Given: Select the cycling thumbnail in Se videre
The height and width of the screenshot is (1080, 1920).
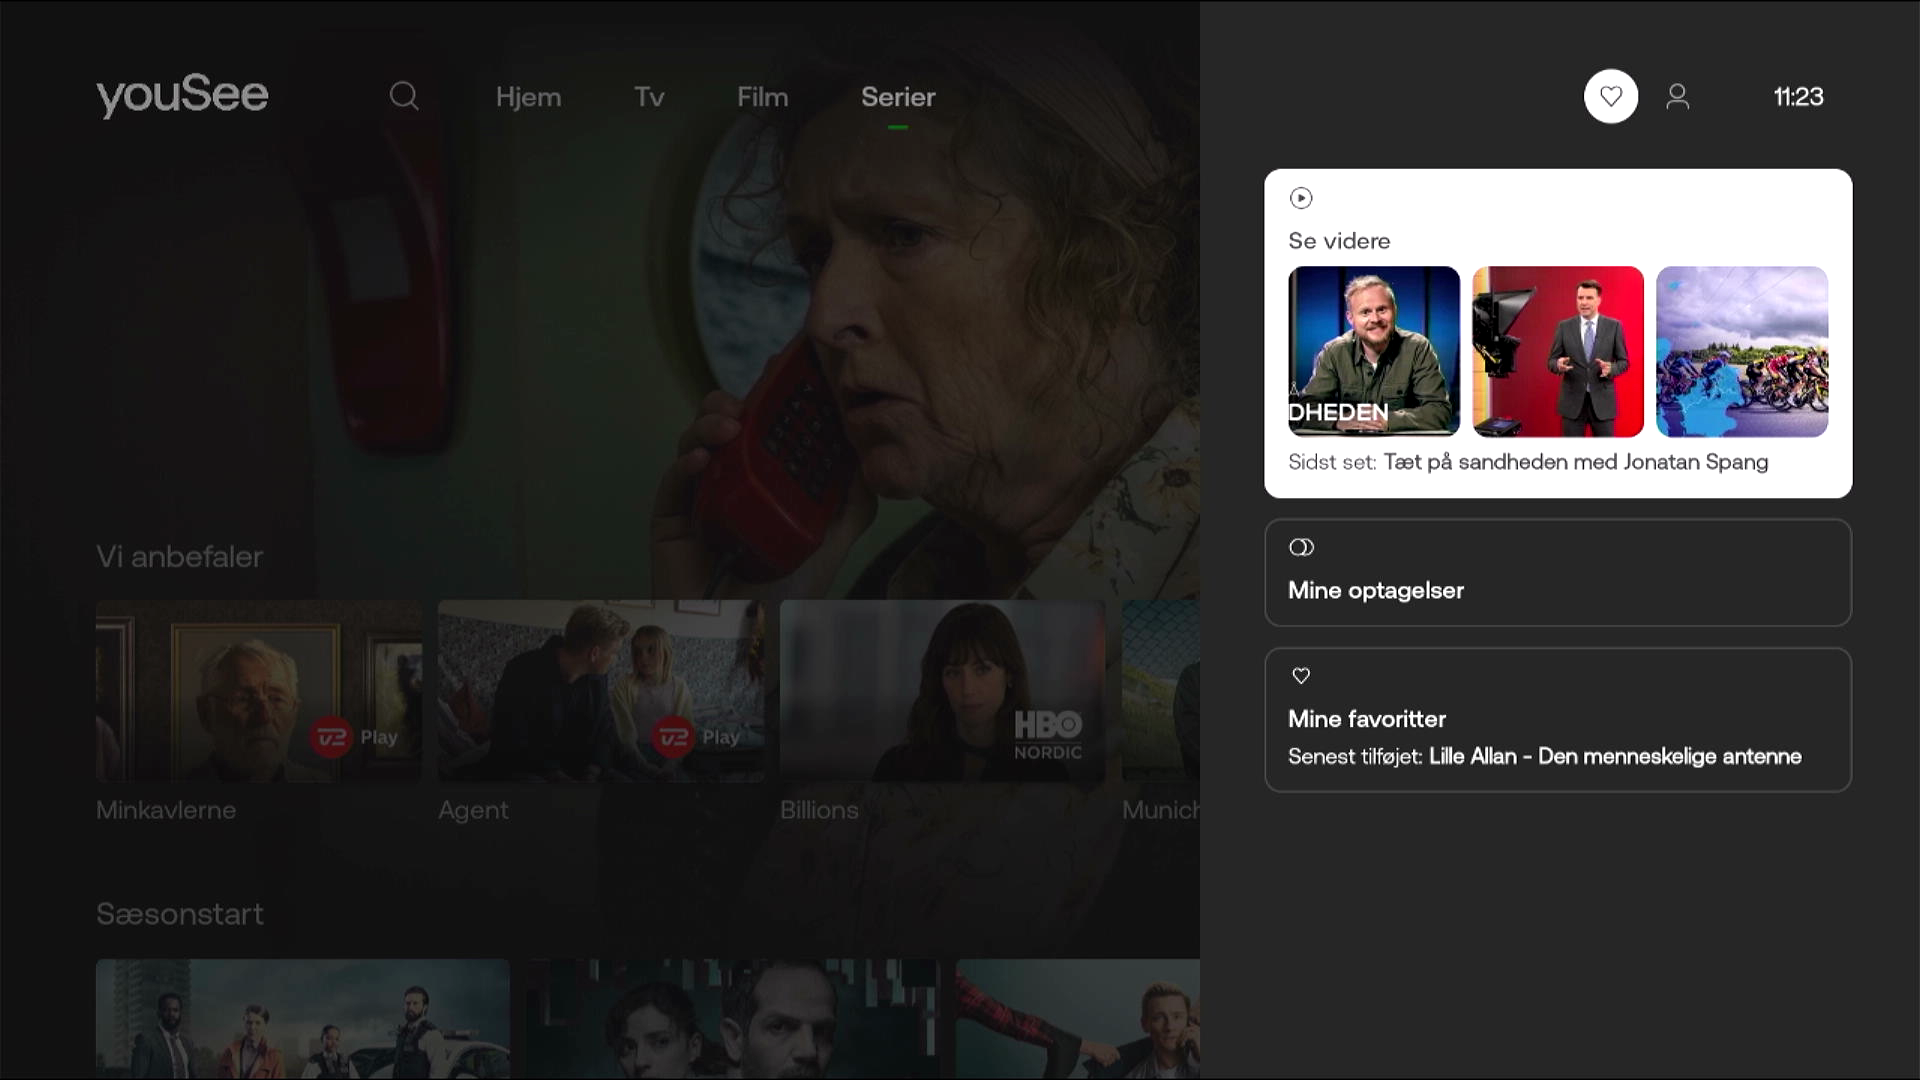Looking at the screenshot, I should point(1742,352).
